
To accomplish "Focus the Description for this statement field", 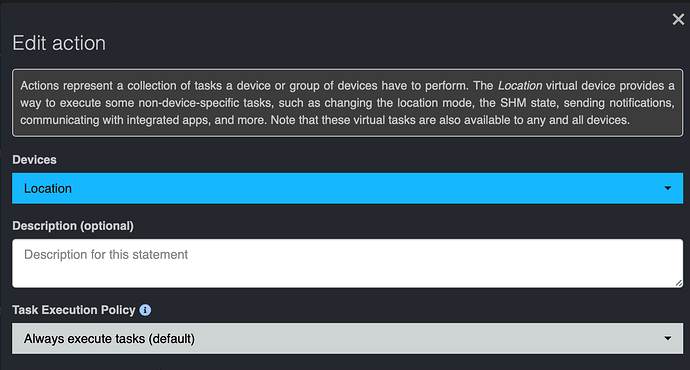I will (x=348, y=264).
